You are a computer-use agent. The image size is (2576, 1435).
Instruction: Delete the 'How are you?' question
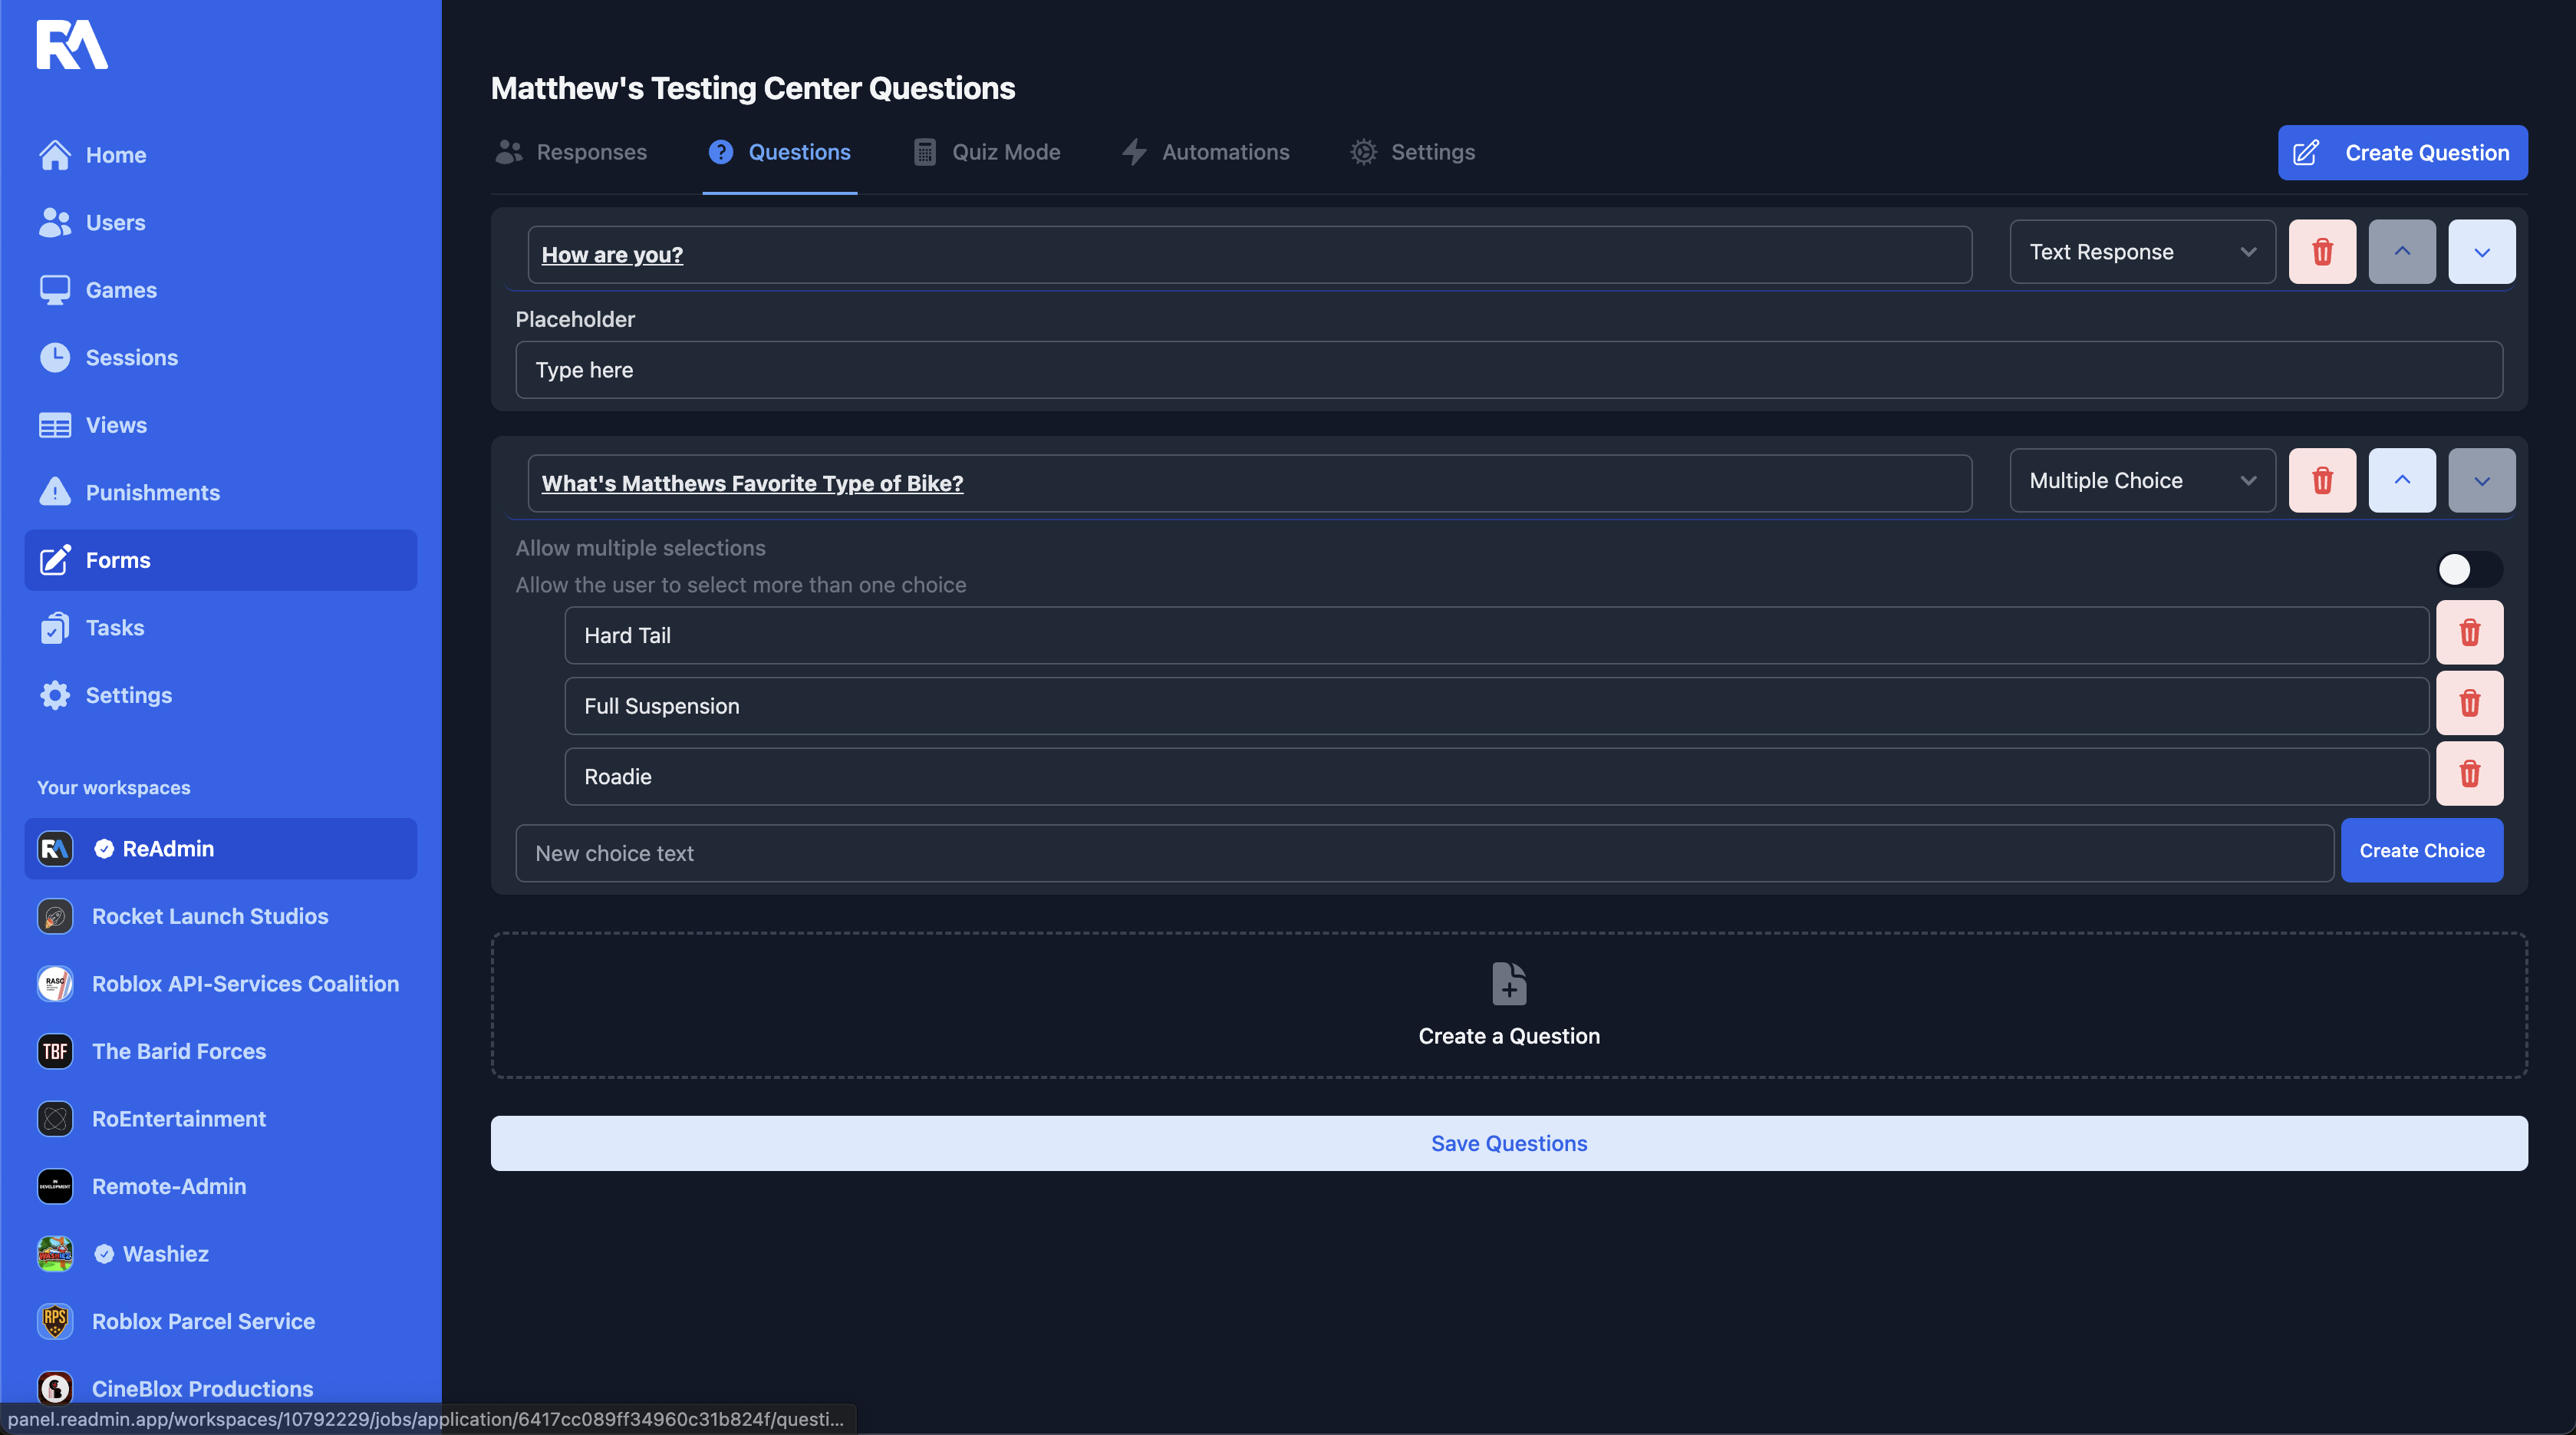[2322, 252]
